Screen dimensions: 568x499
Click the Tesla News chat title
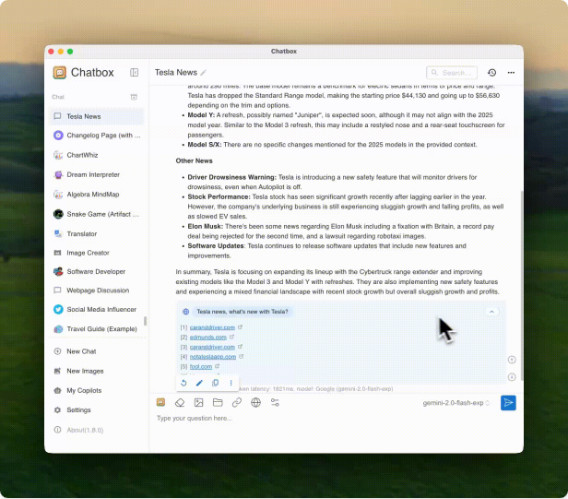176,73
